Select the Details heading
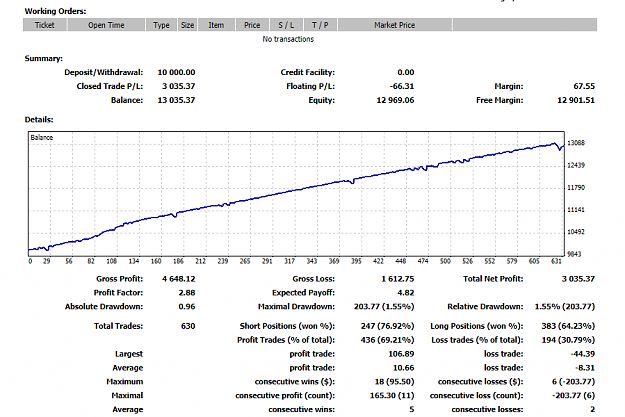 [x=39, y=120]
